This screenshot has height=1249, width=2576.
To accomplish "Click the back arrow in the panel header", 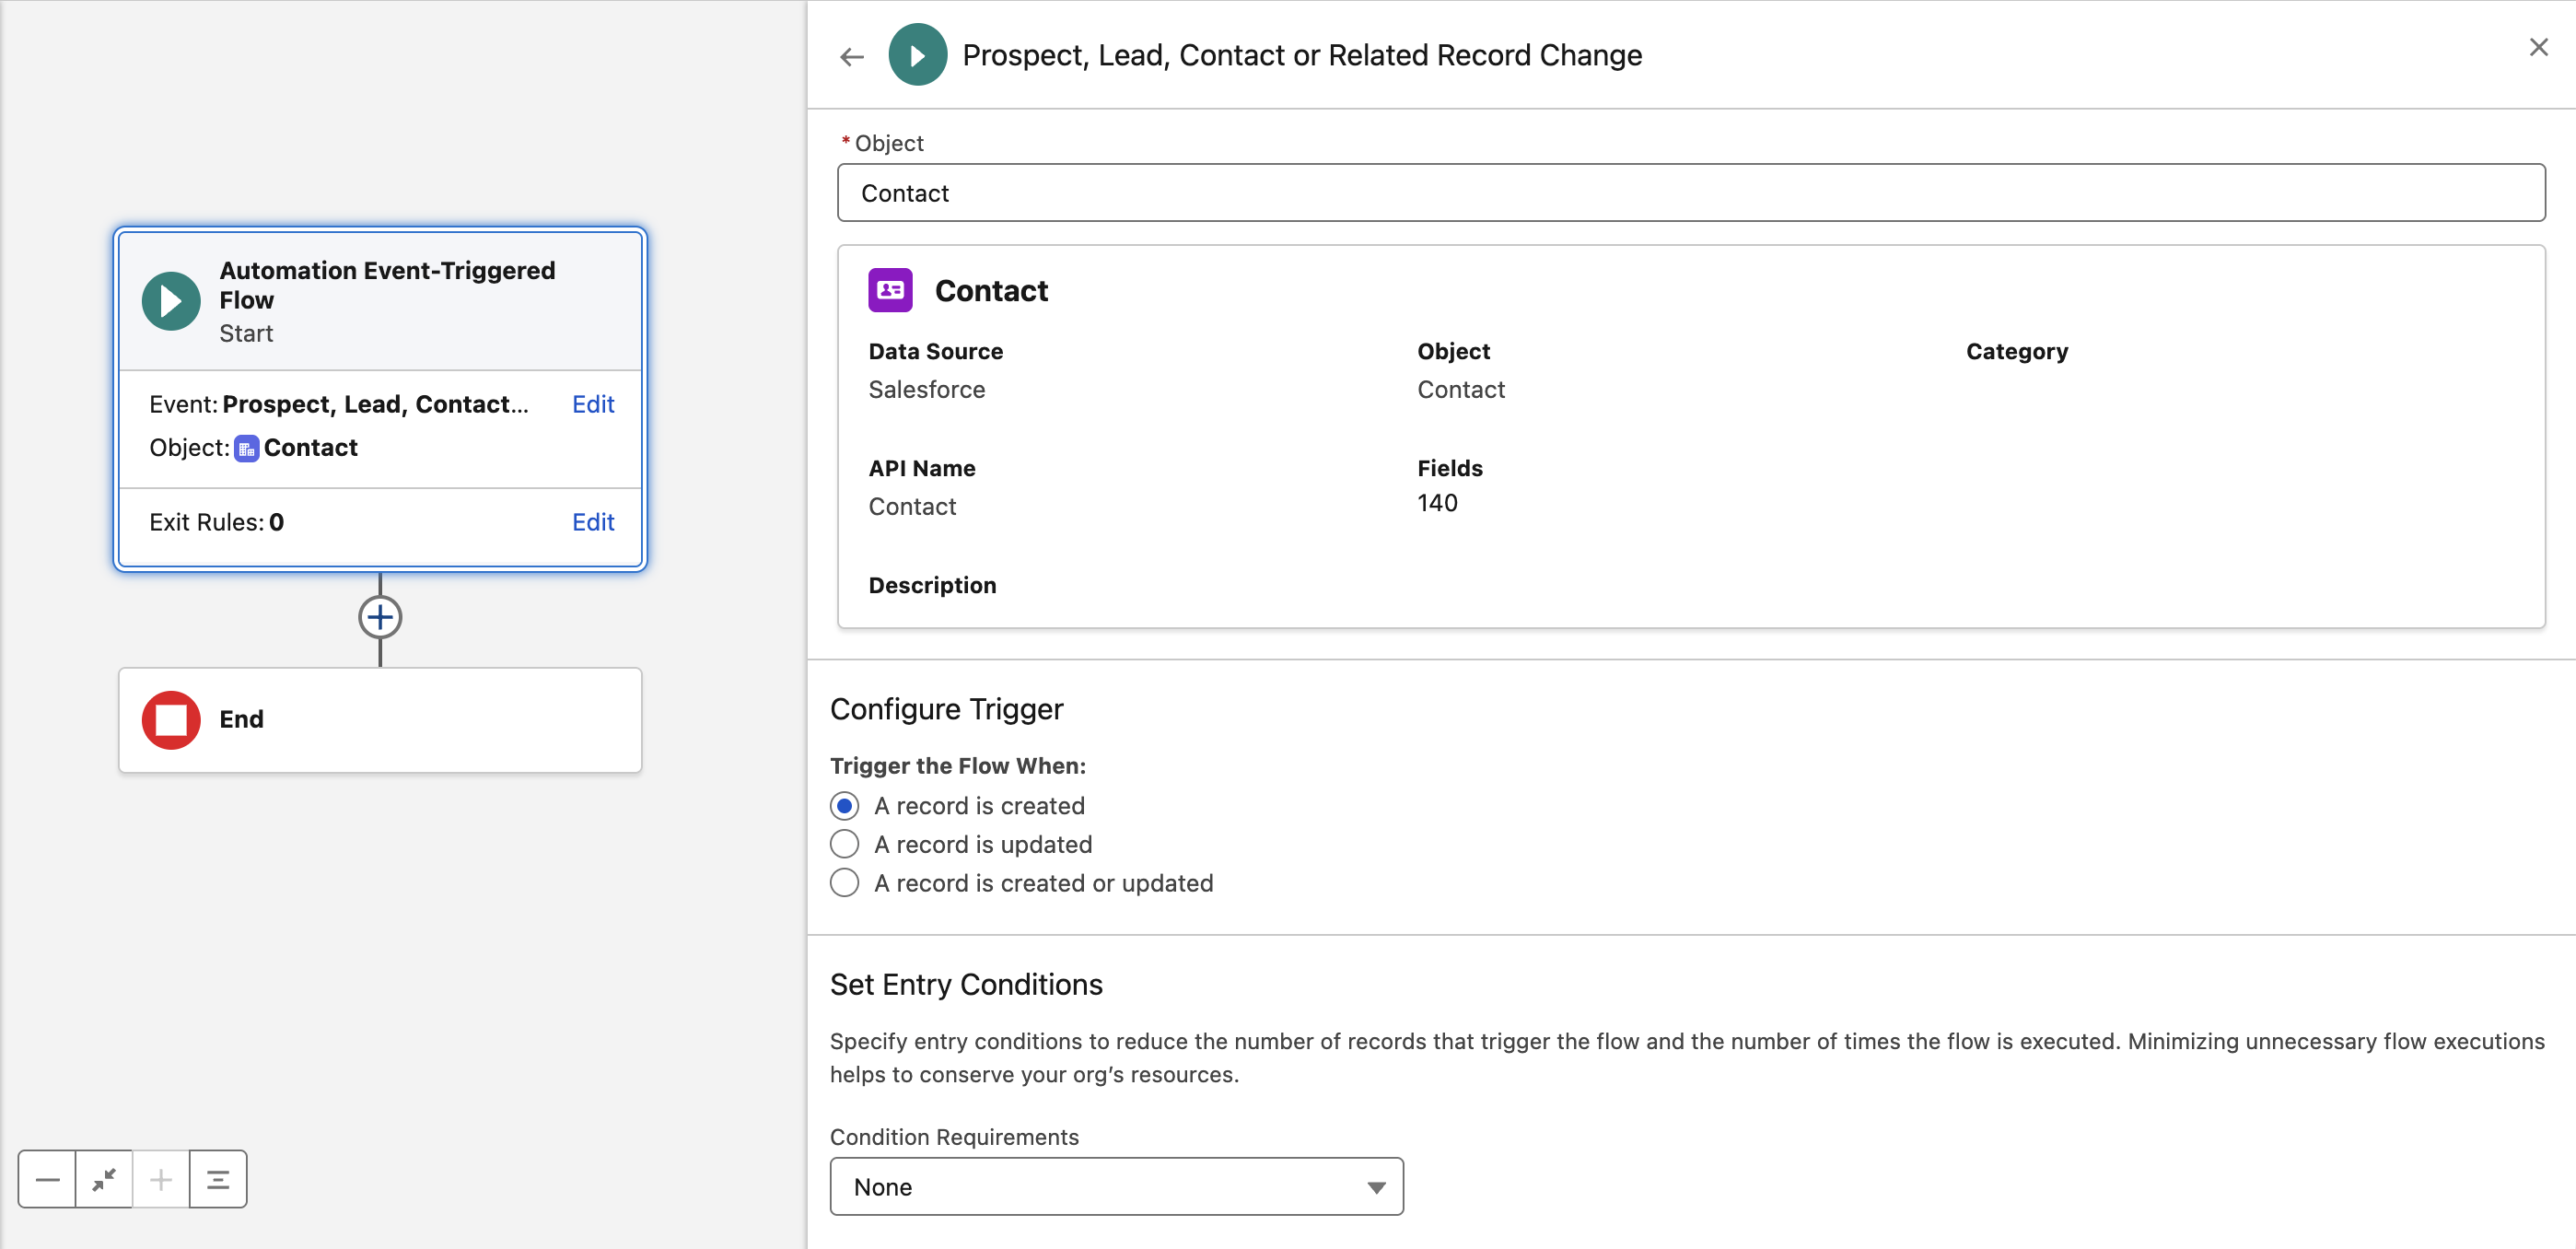I will [x=851, y=56].
